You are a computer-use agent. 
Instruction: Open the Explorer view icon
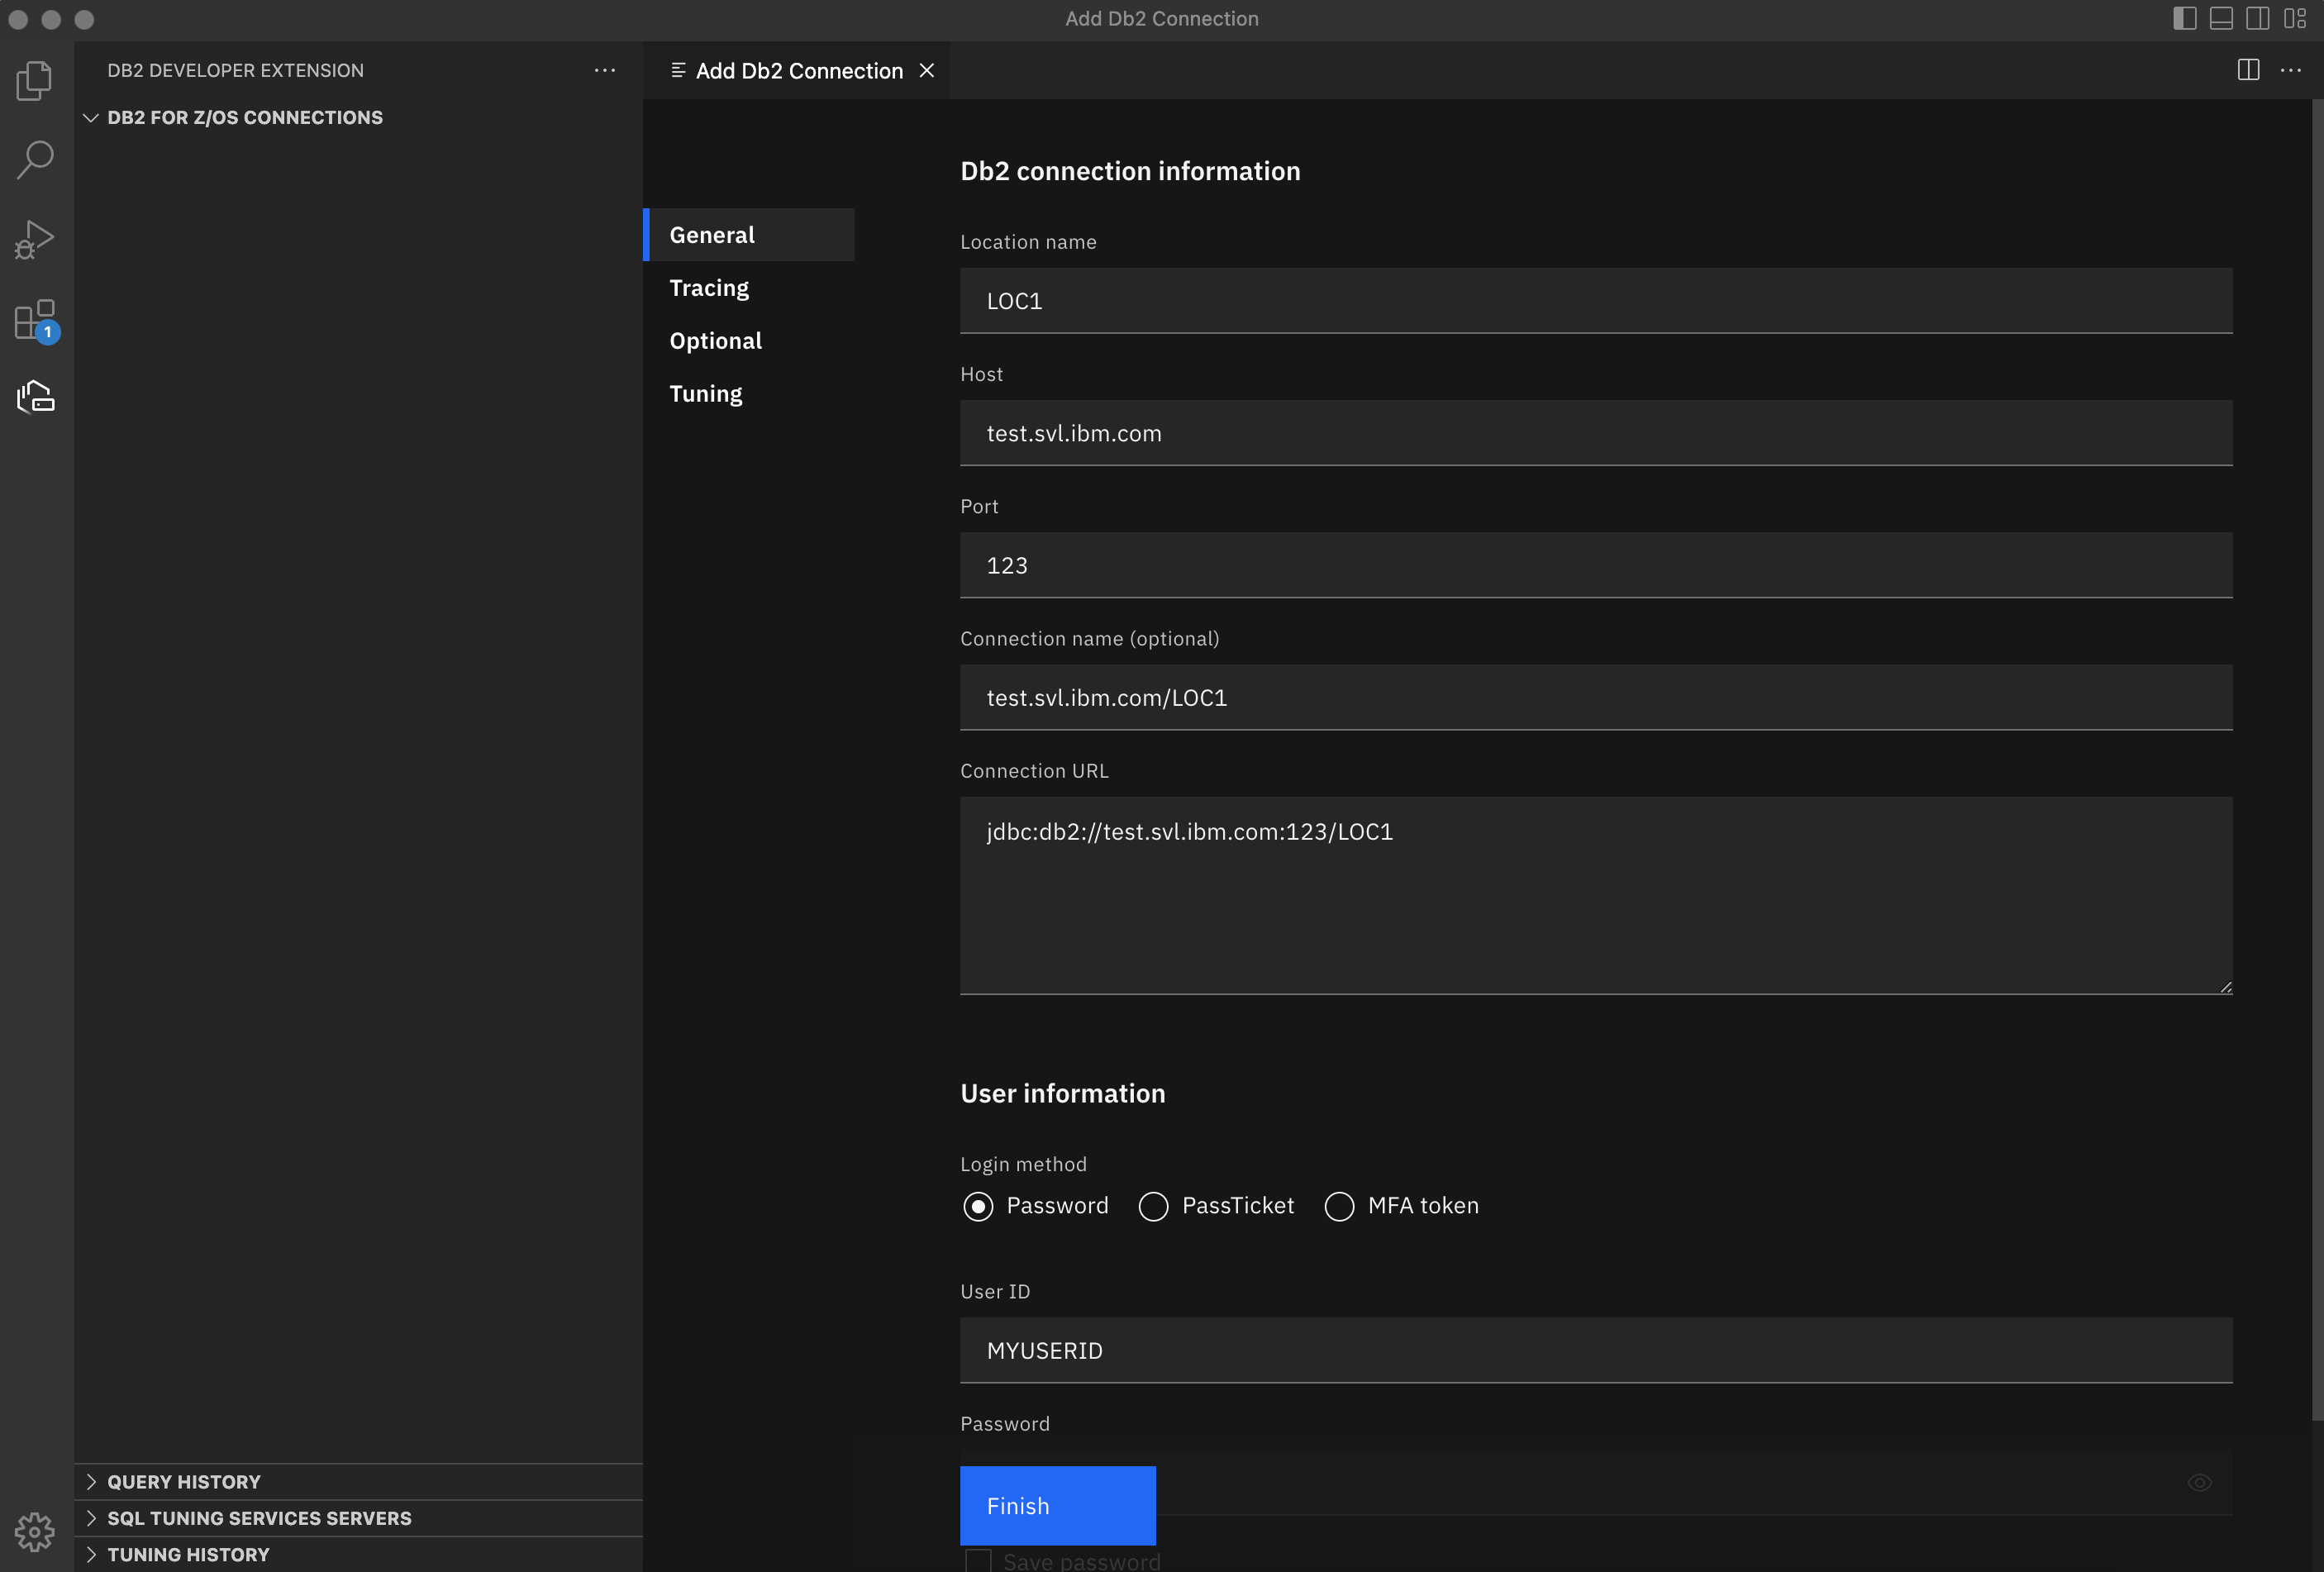point(35,80)
